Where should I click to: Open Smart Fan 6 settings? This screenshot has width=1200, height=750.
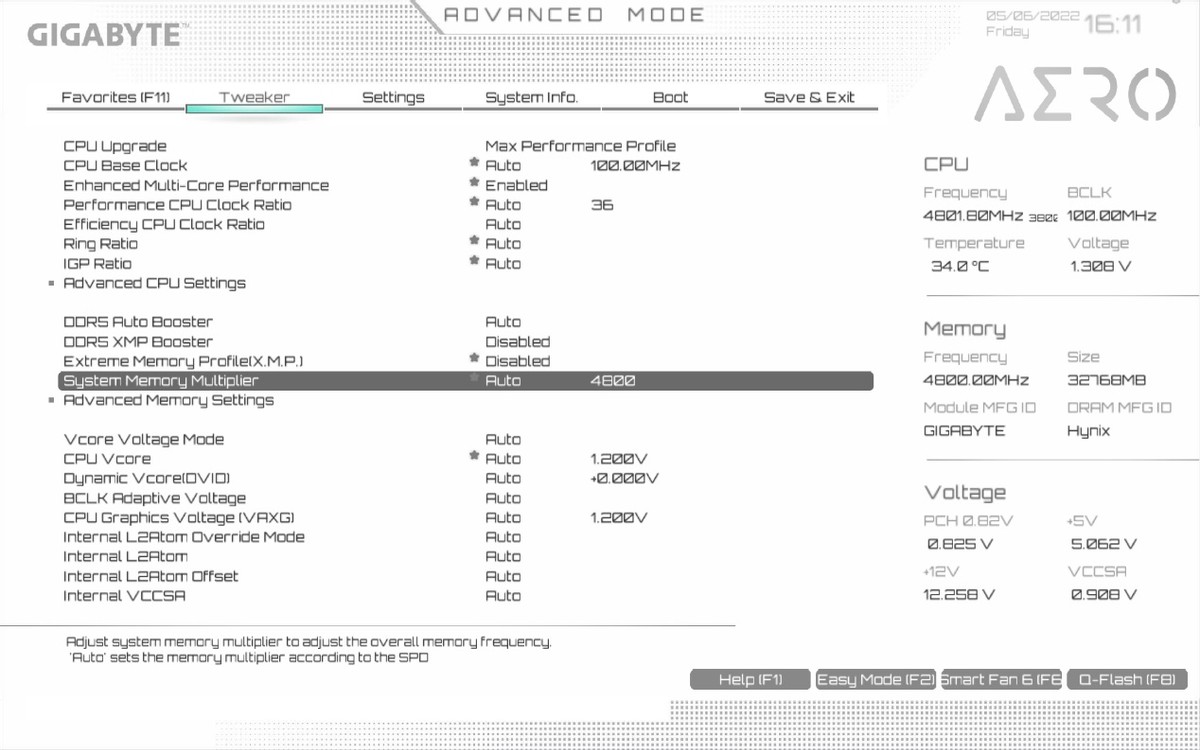pos(1001,680)
